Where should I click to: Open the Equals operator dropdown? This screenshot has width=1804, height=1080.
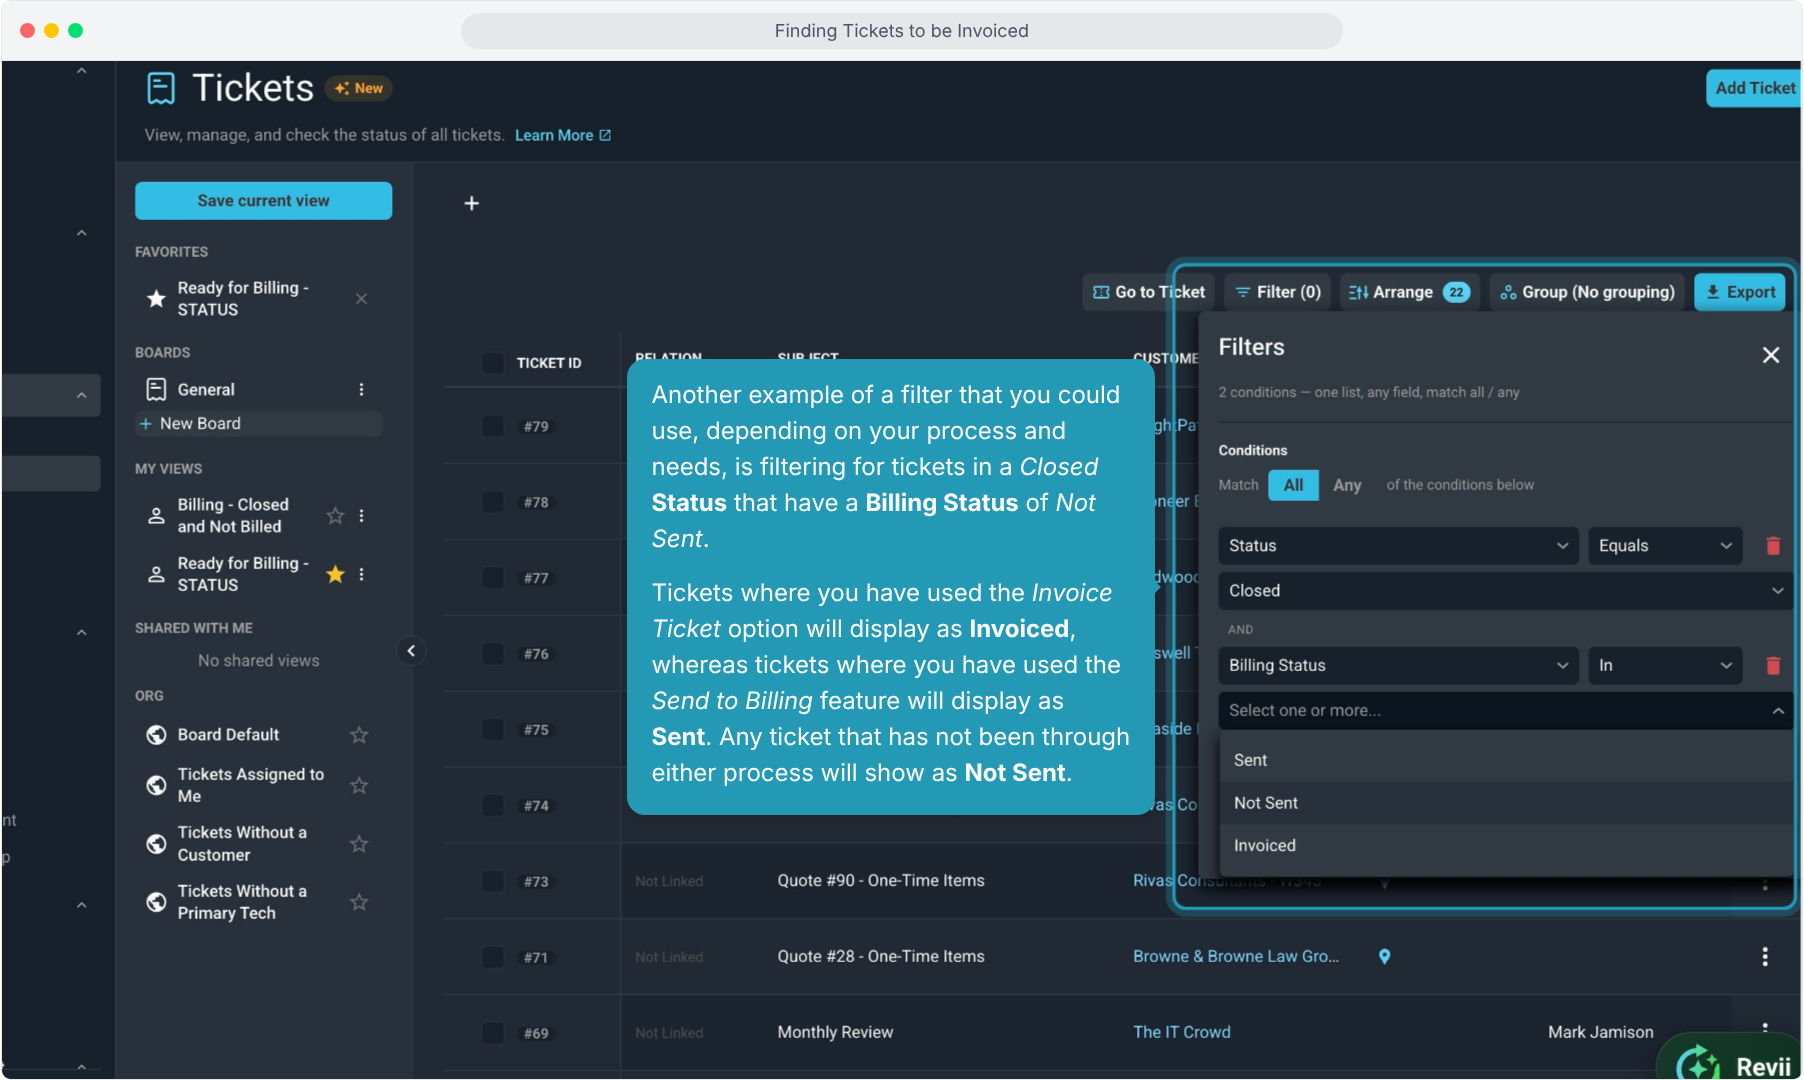click(x=1665, y=546)
